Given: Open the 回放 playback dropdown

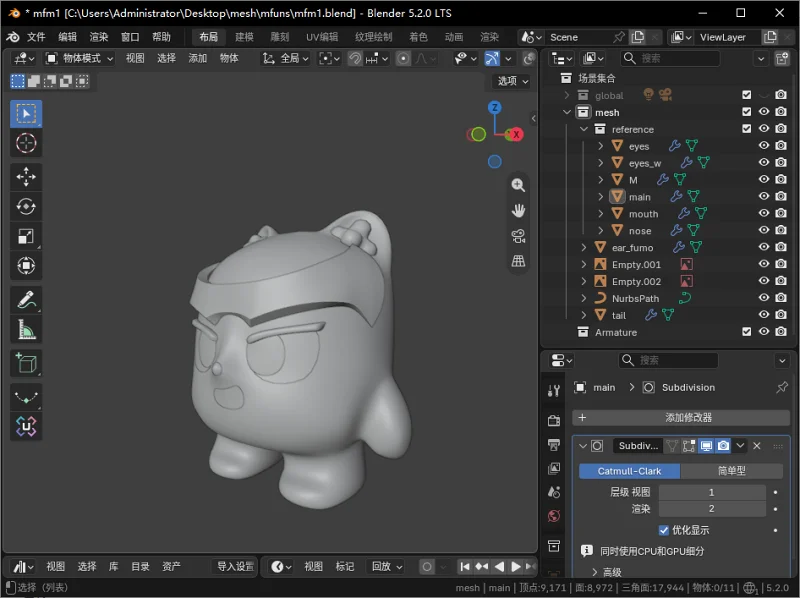Looking at the screenshot, I should pos(387,566).
